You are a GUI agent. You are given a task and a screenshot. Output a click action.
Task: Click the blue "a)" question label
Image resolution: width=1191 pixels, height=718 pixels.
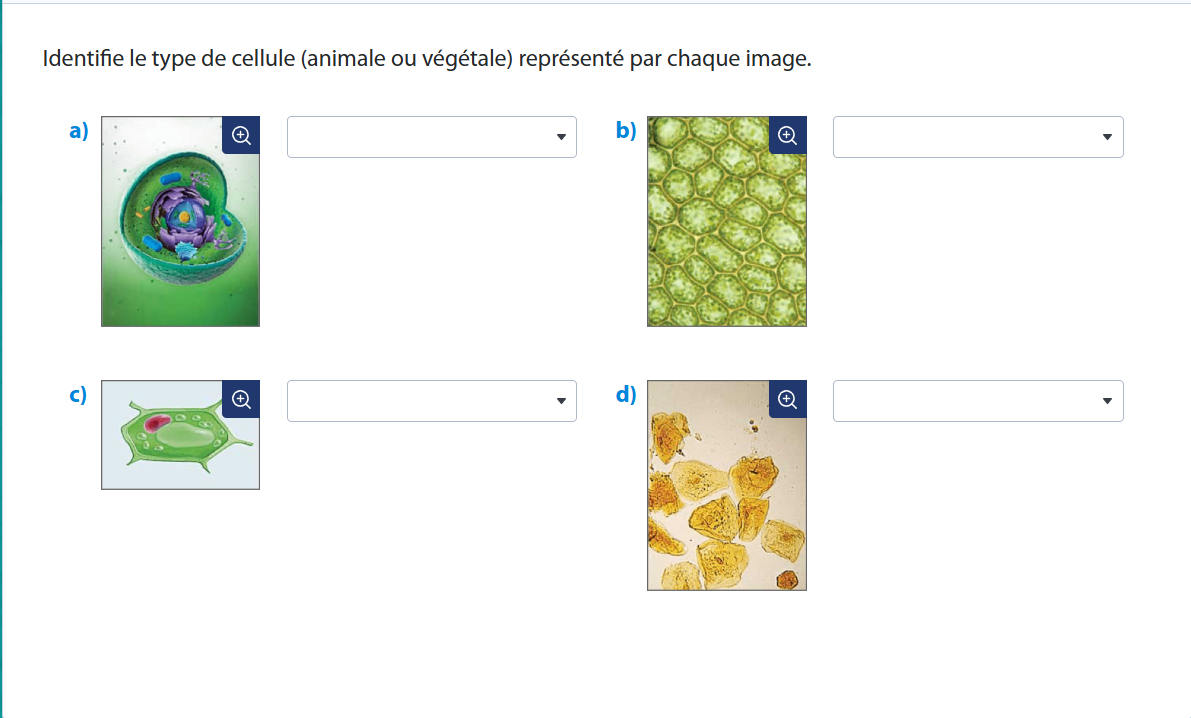(79, 130)
